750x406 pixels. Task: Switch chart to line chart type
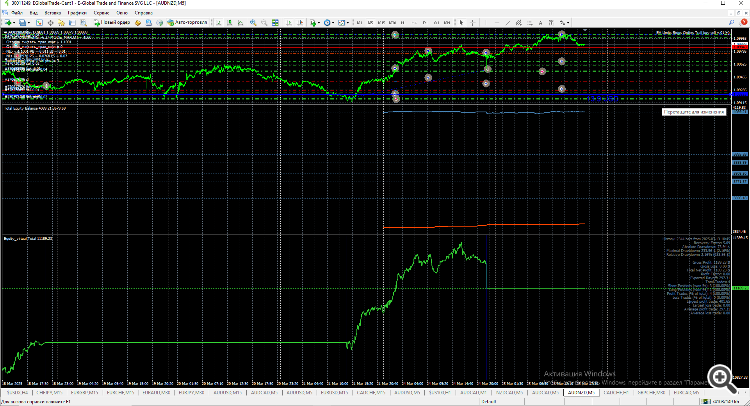click(x=241, y=22)
